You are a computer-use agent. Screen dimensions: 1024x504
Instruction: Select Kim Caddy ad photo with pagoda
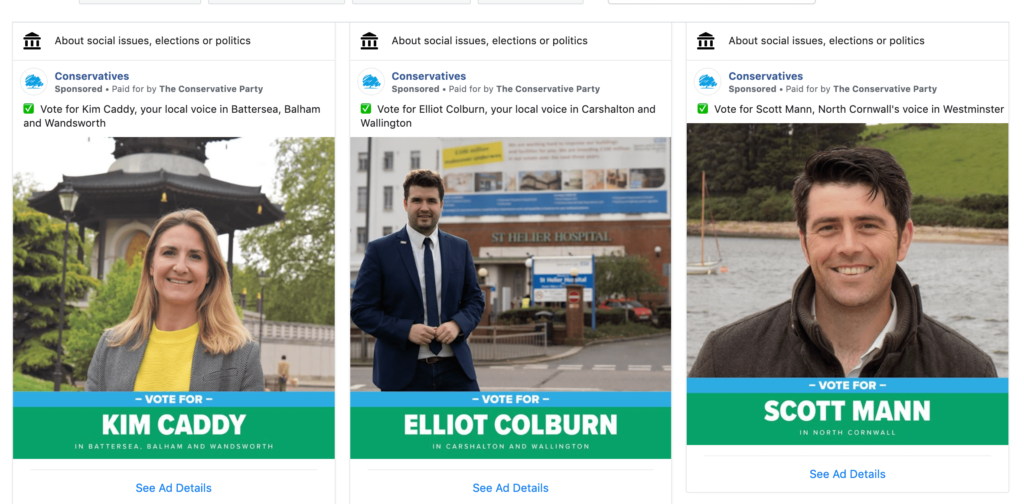tap(174, 264)
